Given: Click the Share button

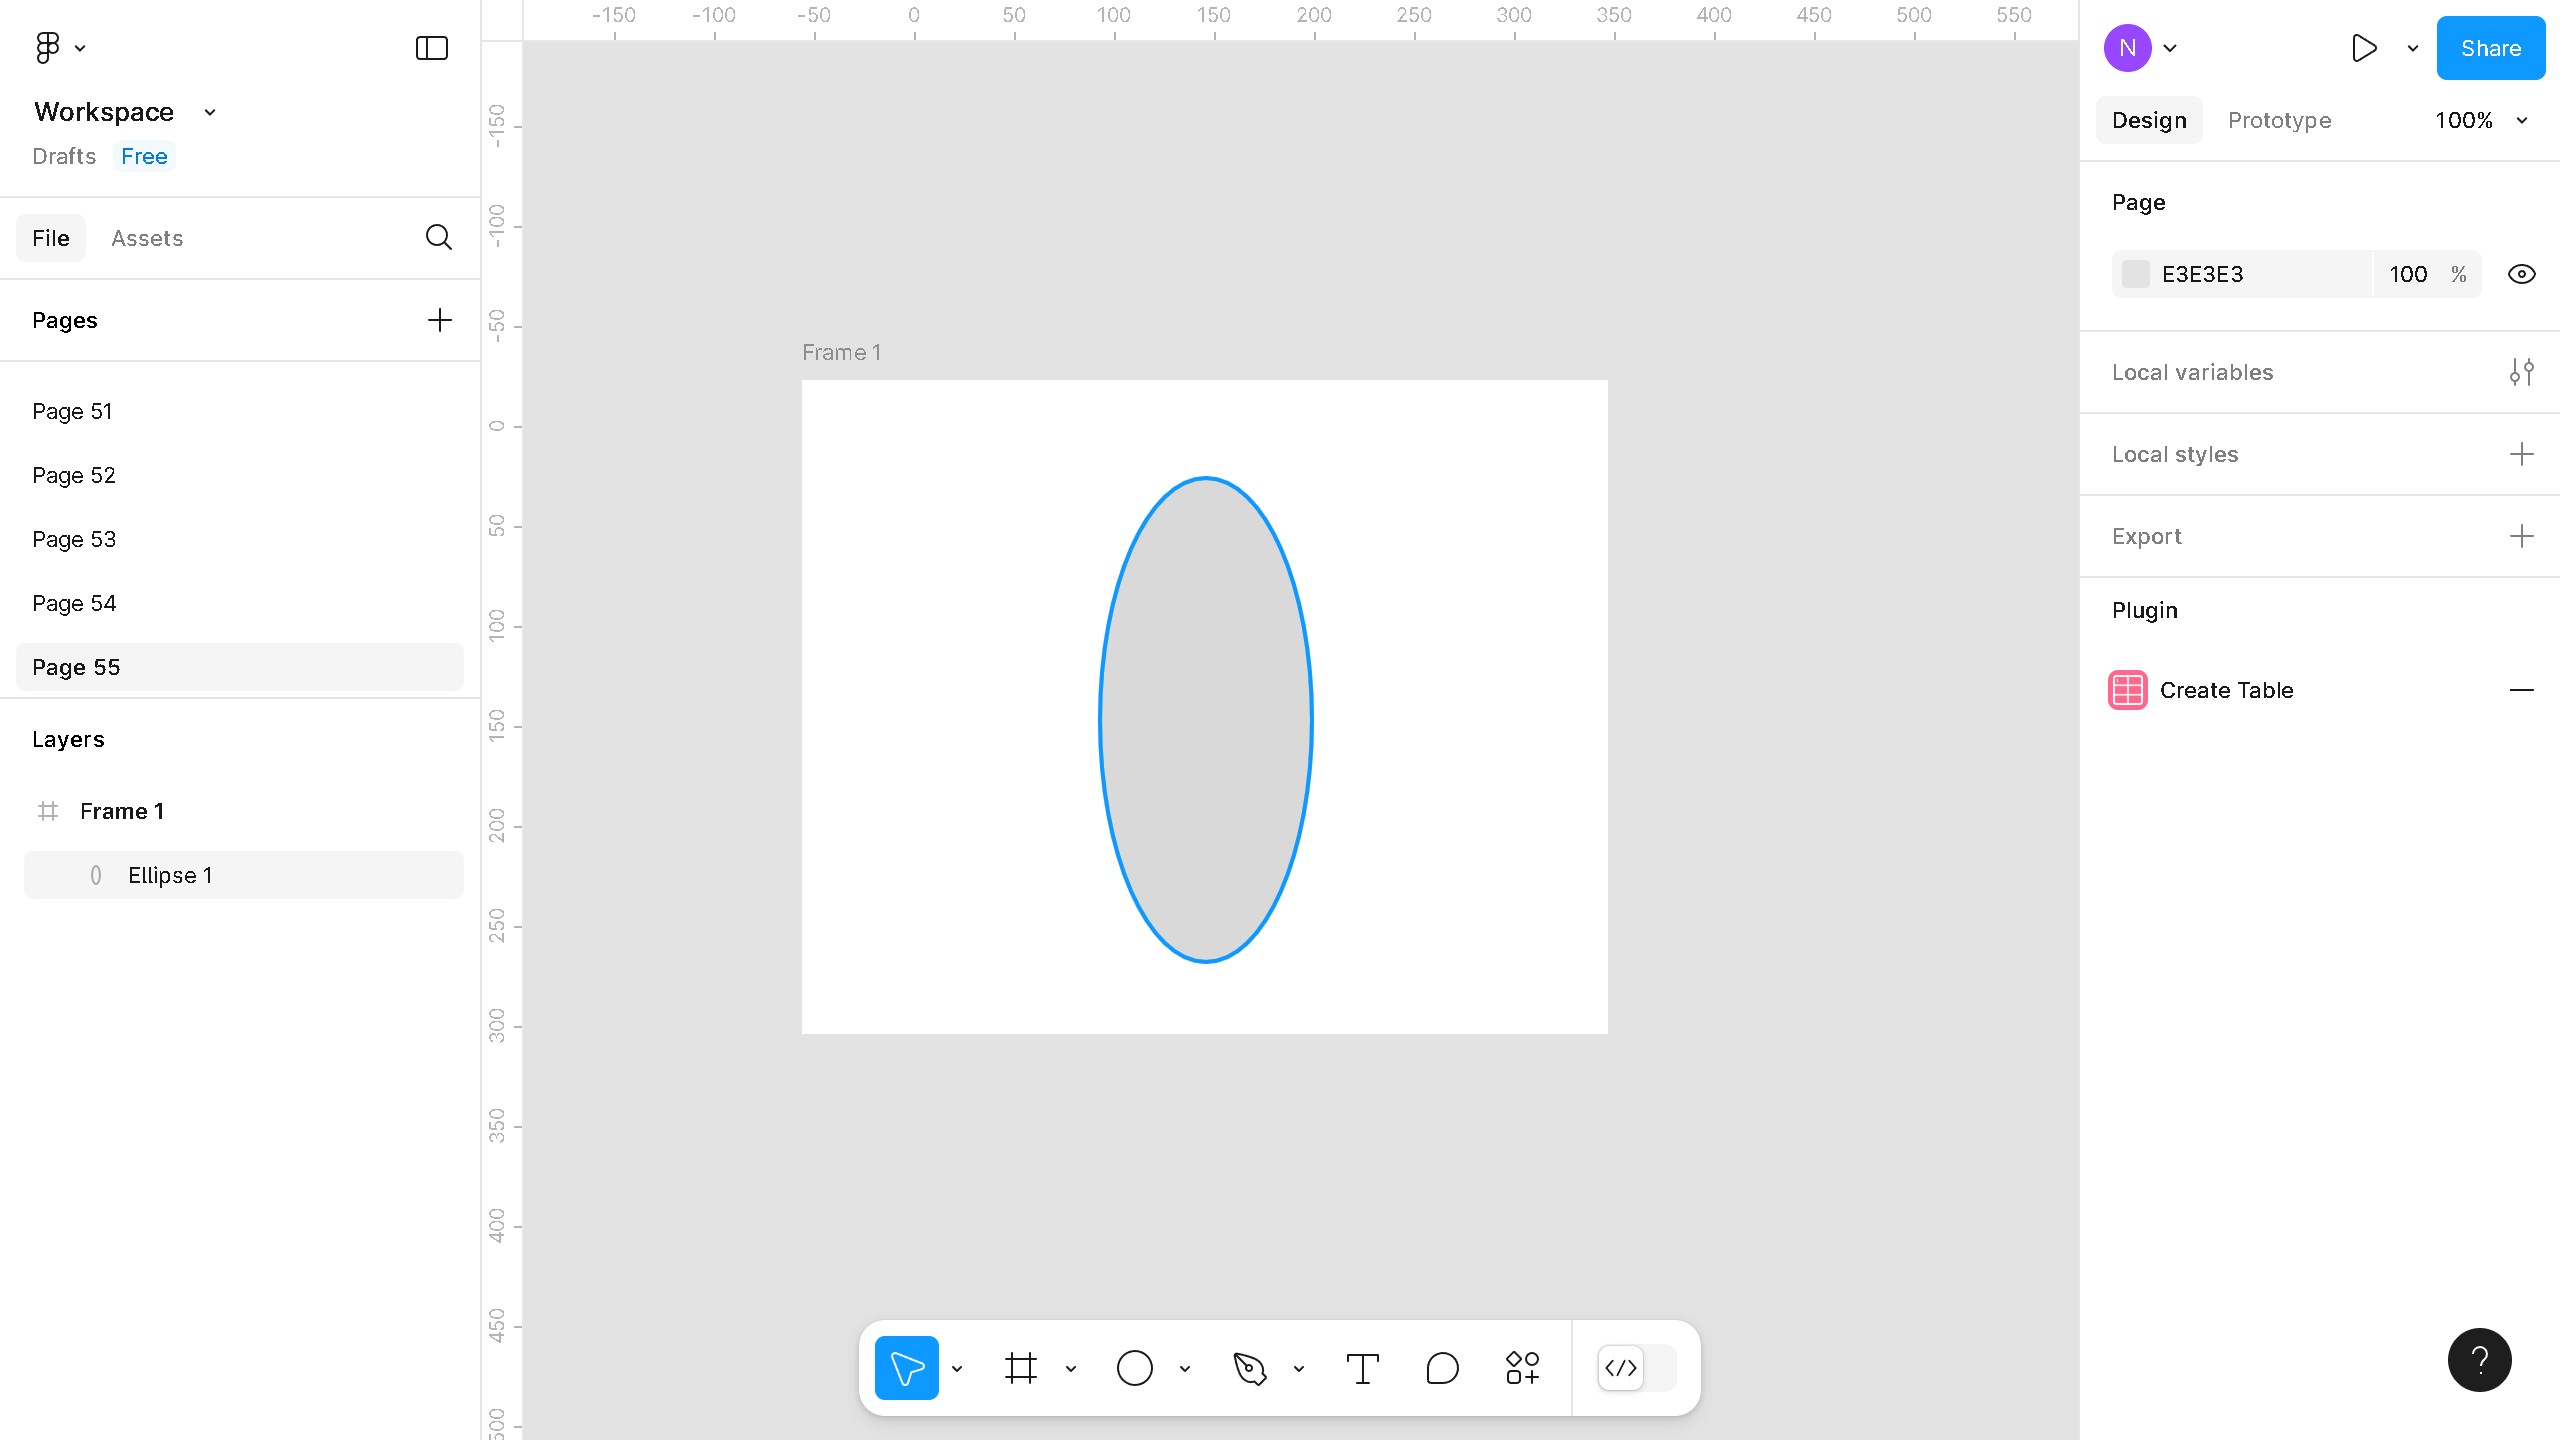Looking at the screenshot, I should point(2490,47).
